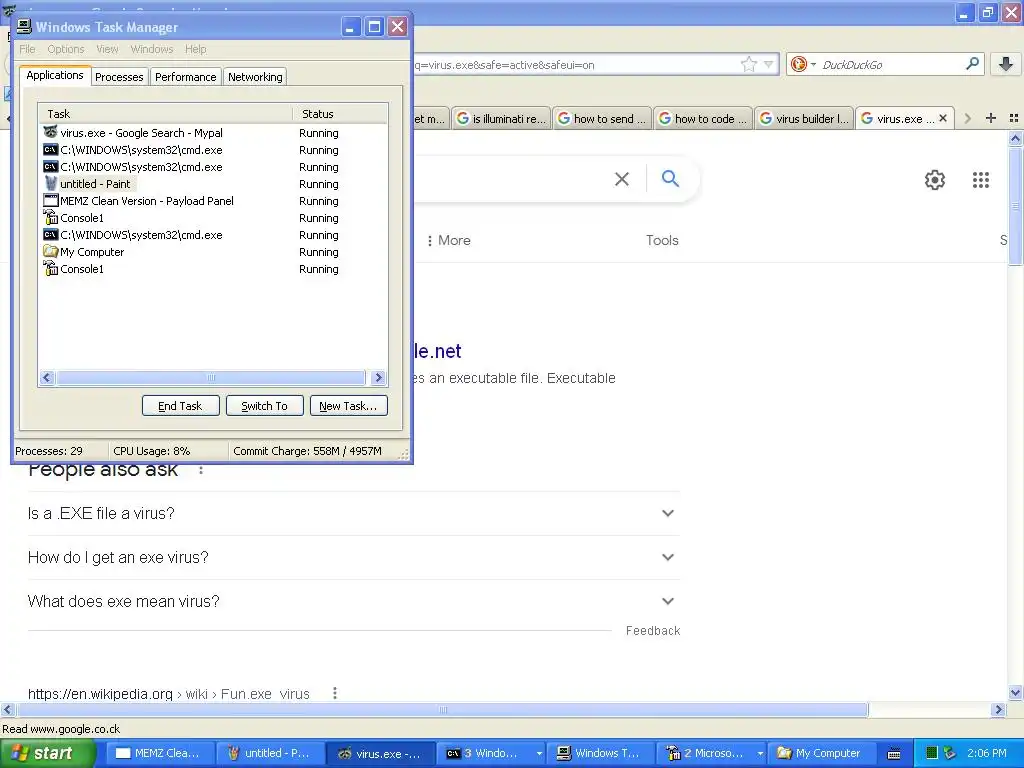The image size is (1024, 768).
Task: Switch to the 'how to code' browser tab
Action: tap(703, 118)
